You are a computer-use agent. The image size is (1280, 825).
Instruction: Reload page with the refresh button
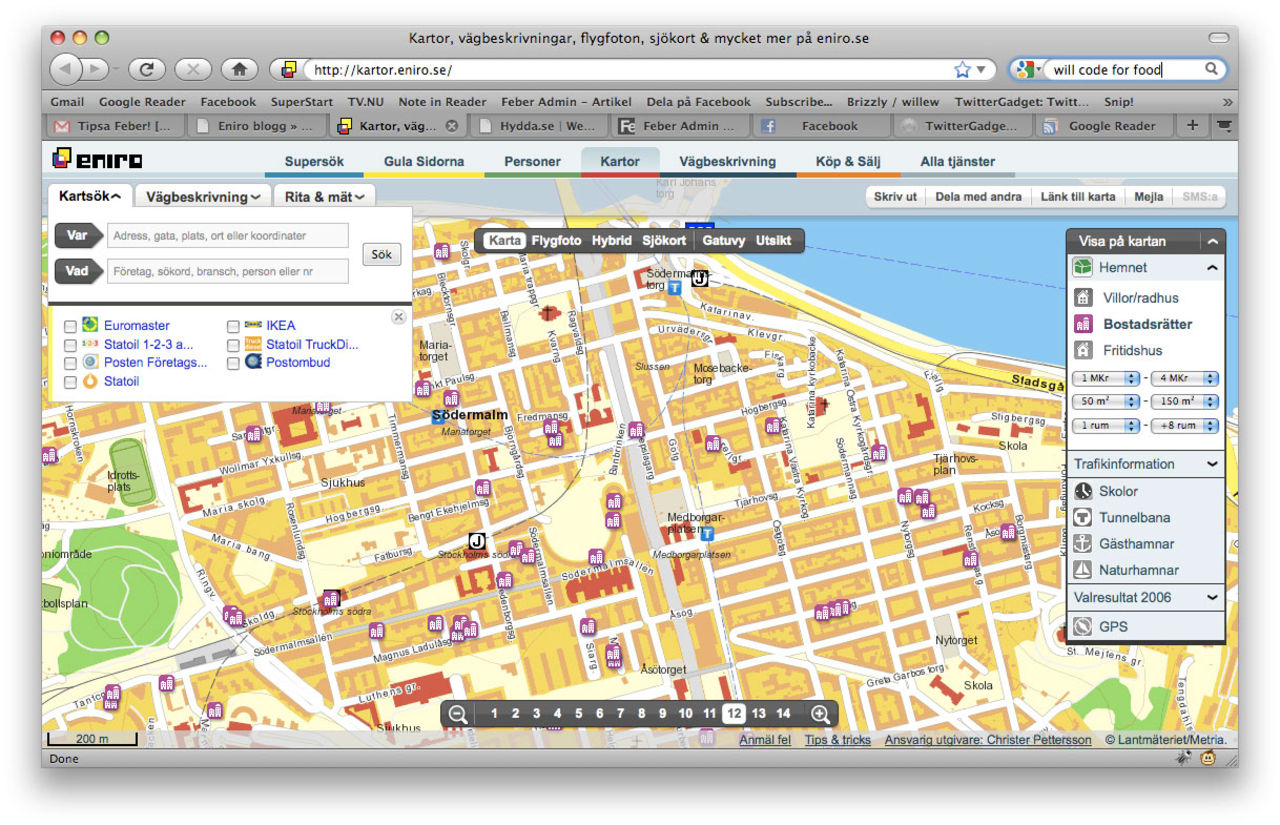[x=146, y=70]
